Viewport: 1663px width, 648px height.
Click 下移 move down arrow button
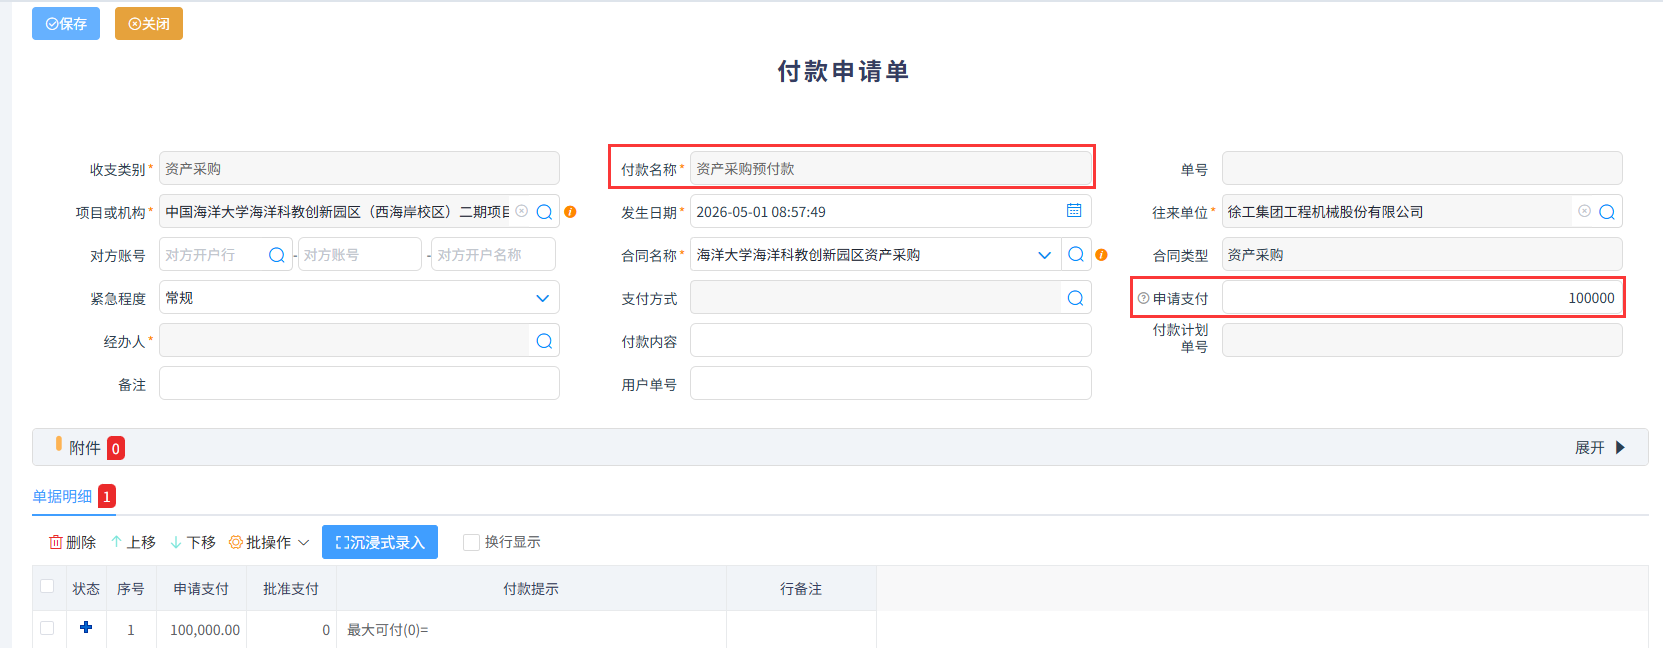tap(193, 542)
